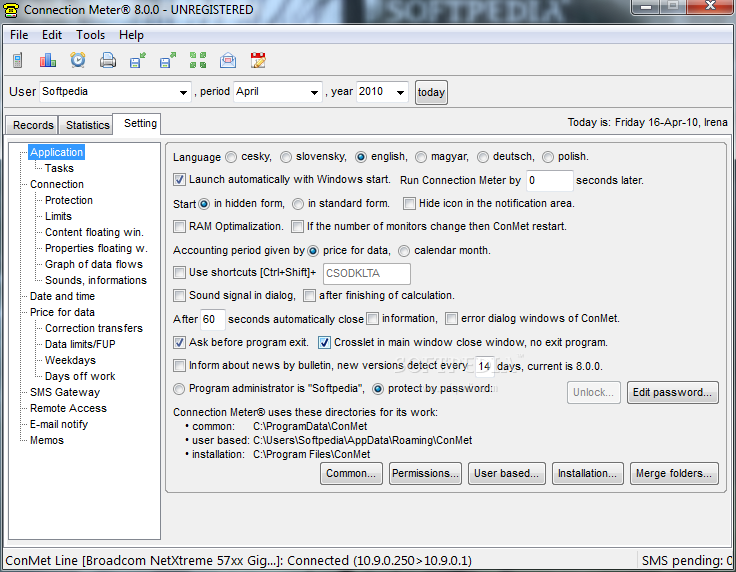Click the auto-close seconds input field

coord(212,320)
